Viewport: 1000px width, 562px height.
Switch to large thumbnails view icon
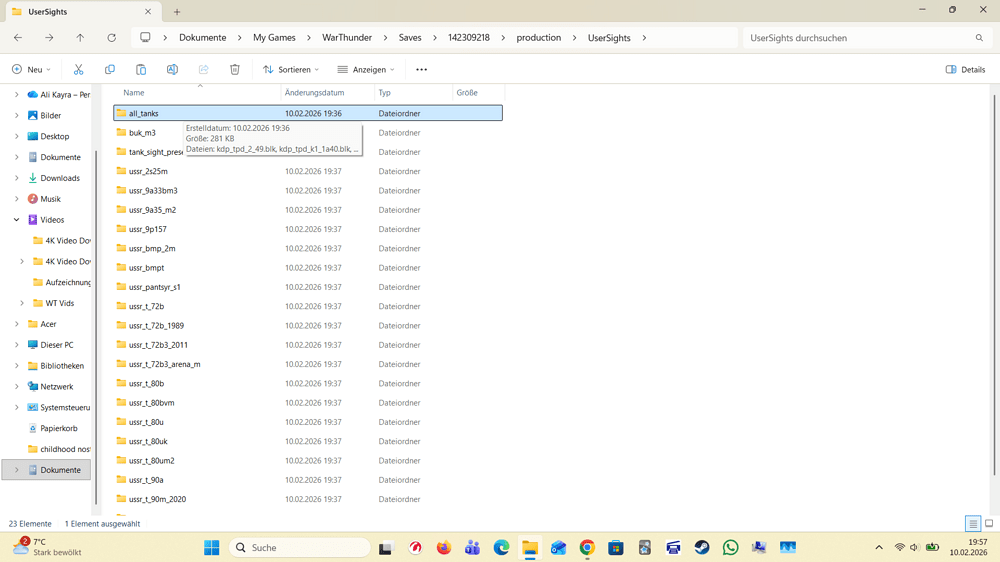pyautogui.click(x=989, y=524)
